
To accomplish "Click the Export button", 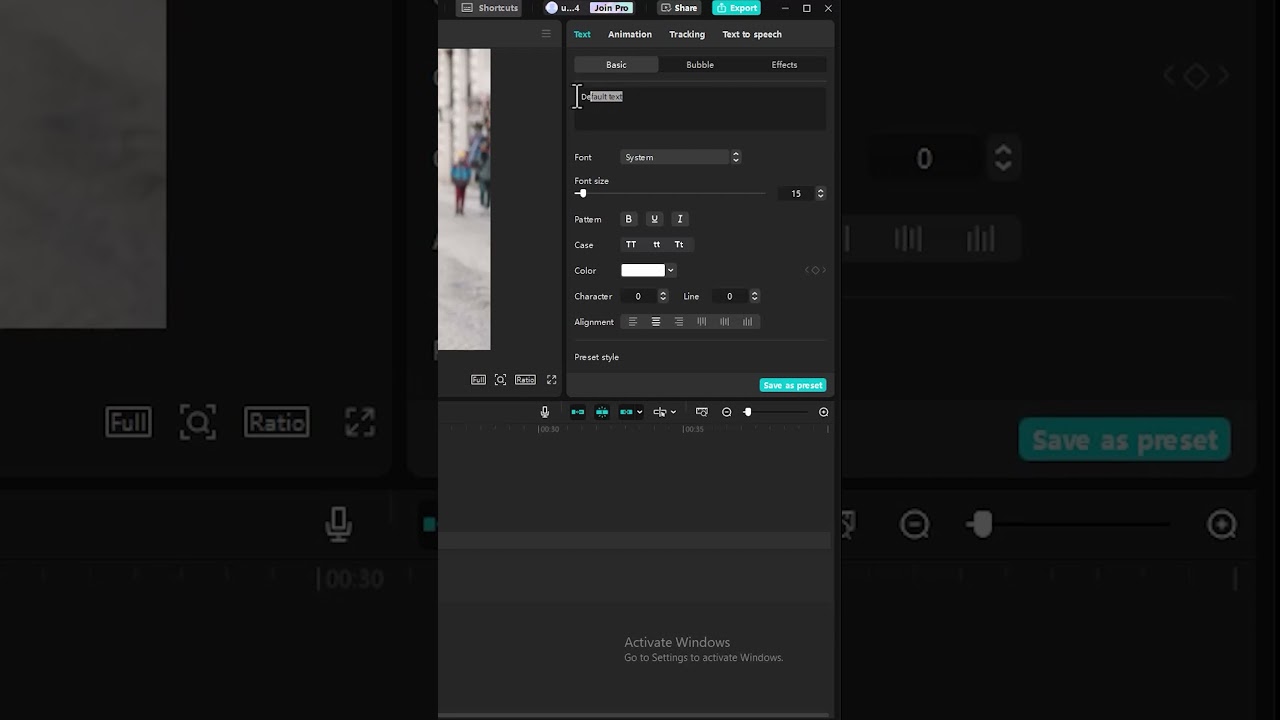I will pyautogui.click(x=736, y=8).
